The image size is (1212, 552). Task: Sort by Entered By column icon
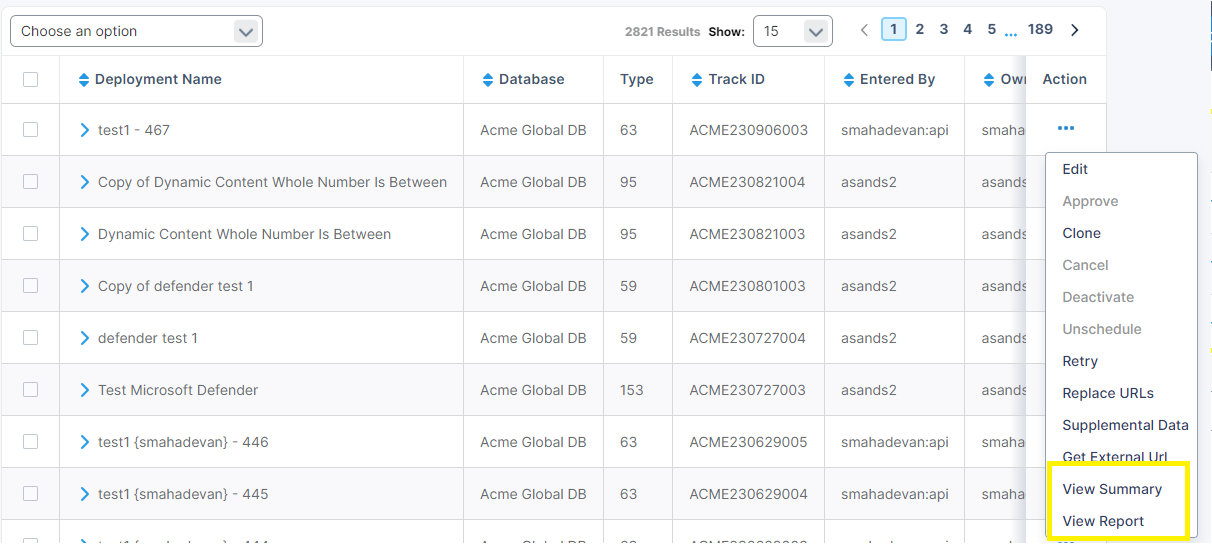(848, 80)
